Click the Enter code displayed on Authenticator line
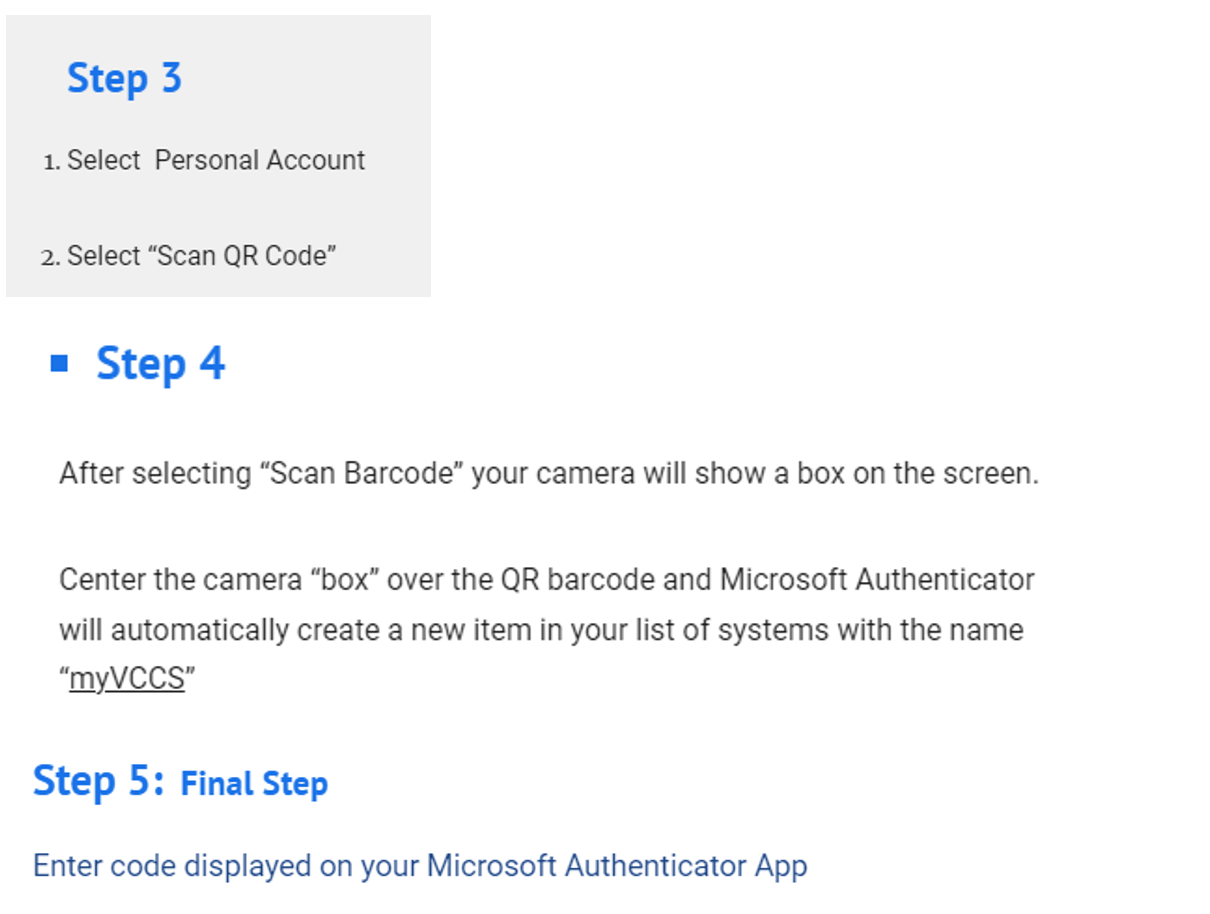 420,865
